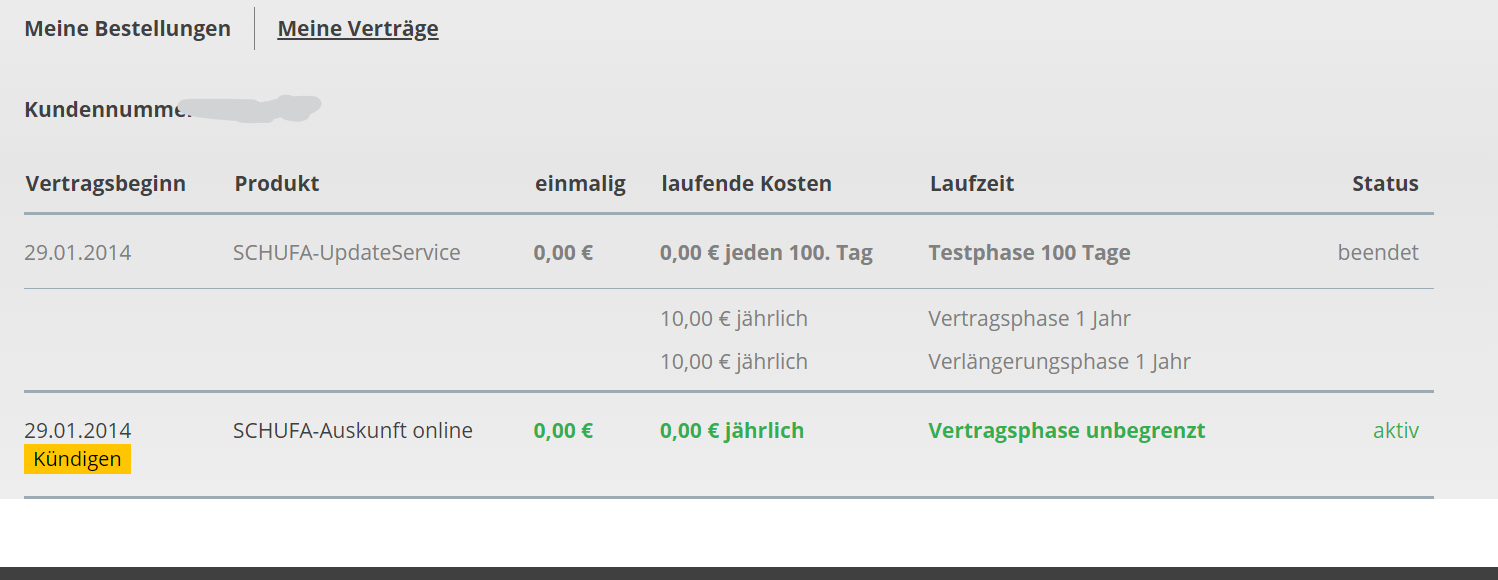Image resolution: width=1498 pixels, height=580 pixels.
Task: Click the Vertragsphase 1 Jahr entry
Action: pos(1029,318)
